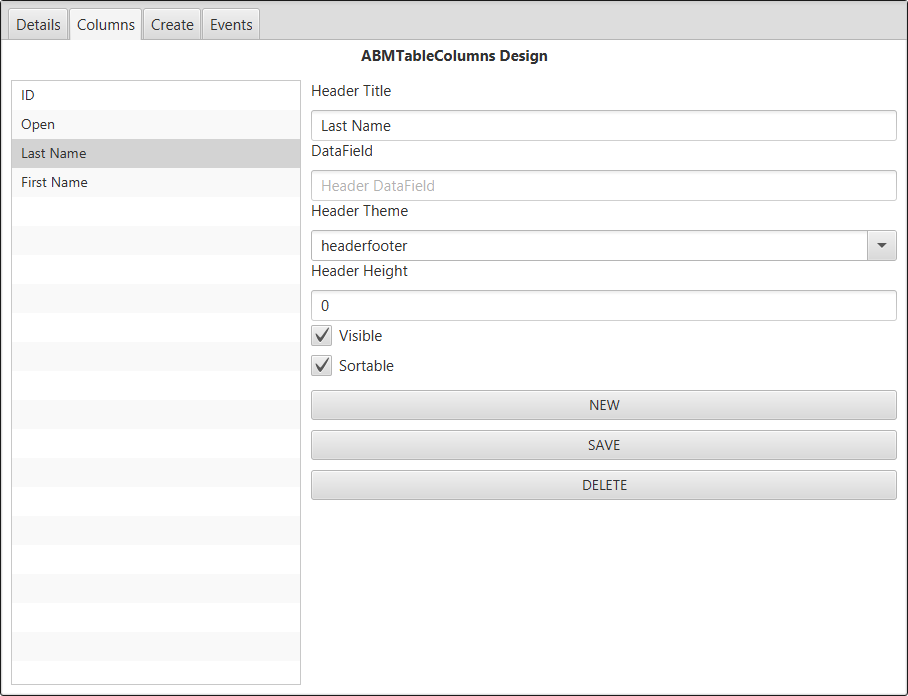Viewport: 908px width, 696px height.
Task: Select the ID column in list
Action: point(155,95)
